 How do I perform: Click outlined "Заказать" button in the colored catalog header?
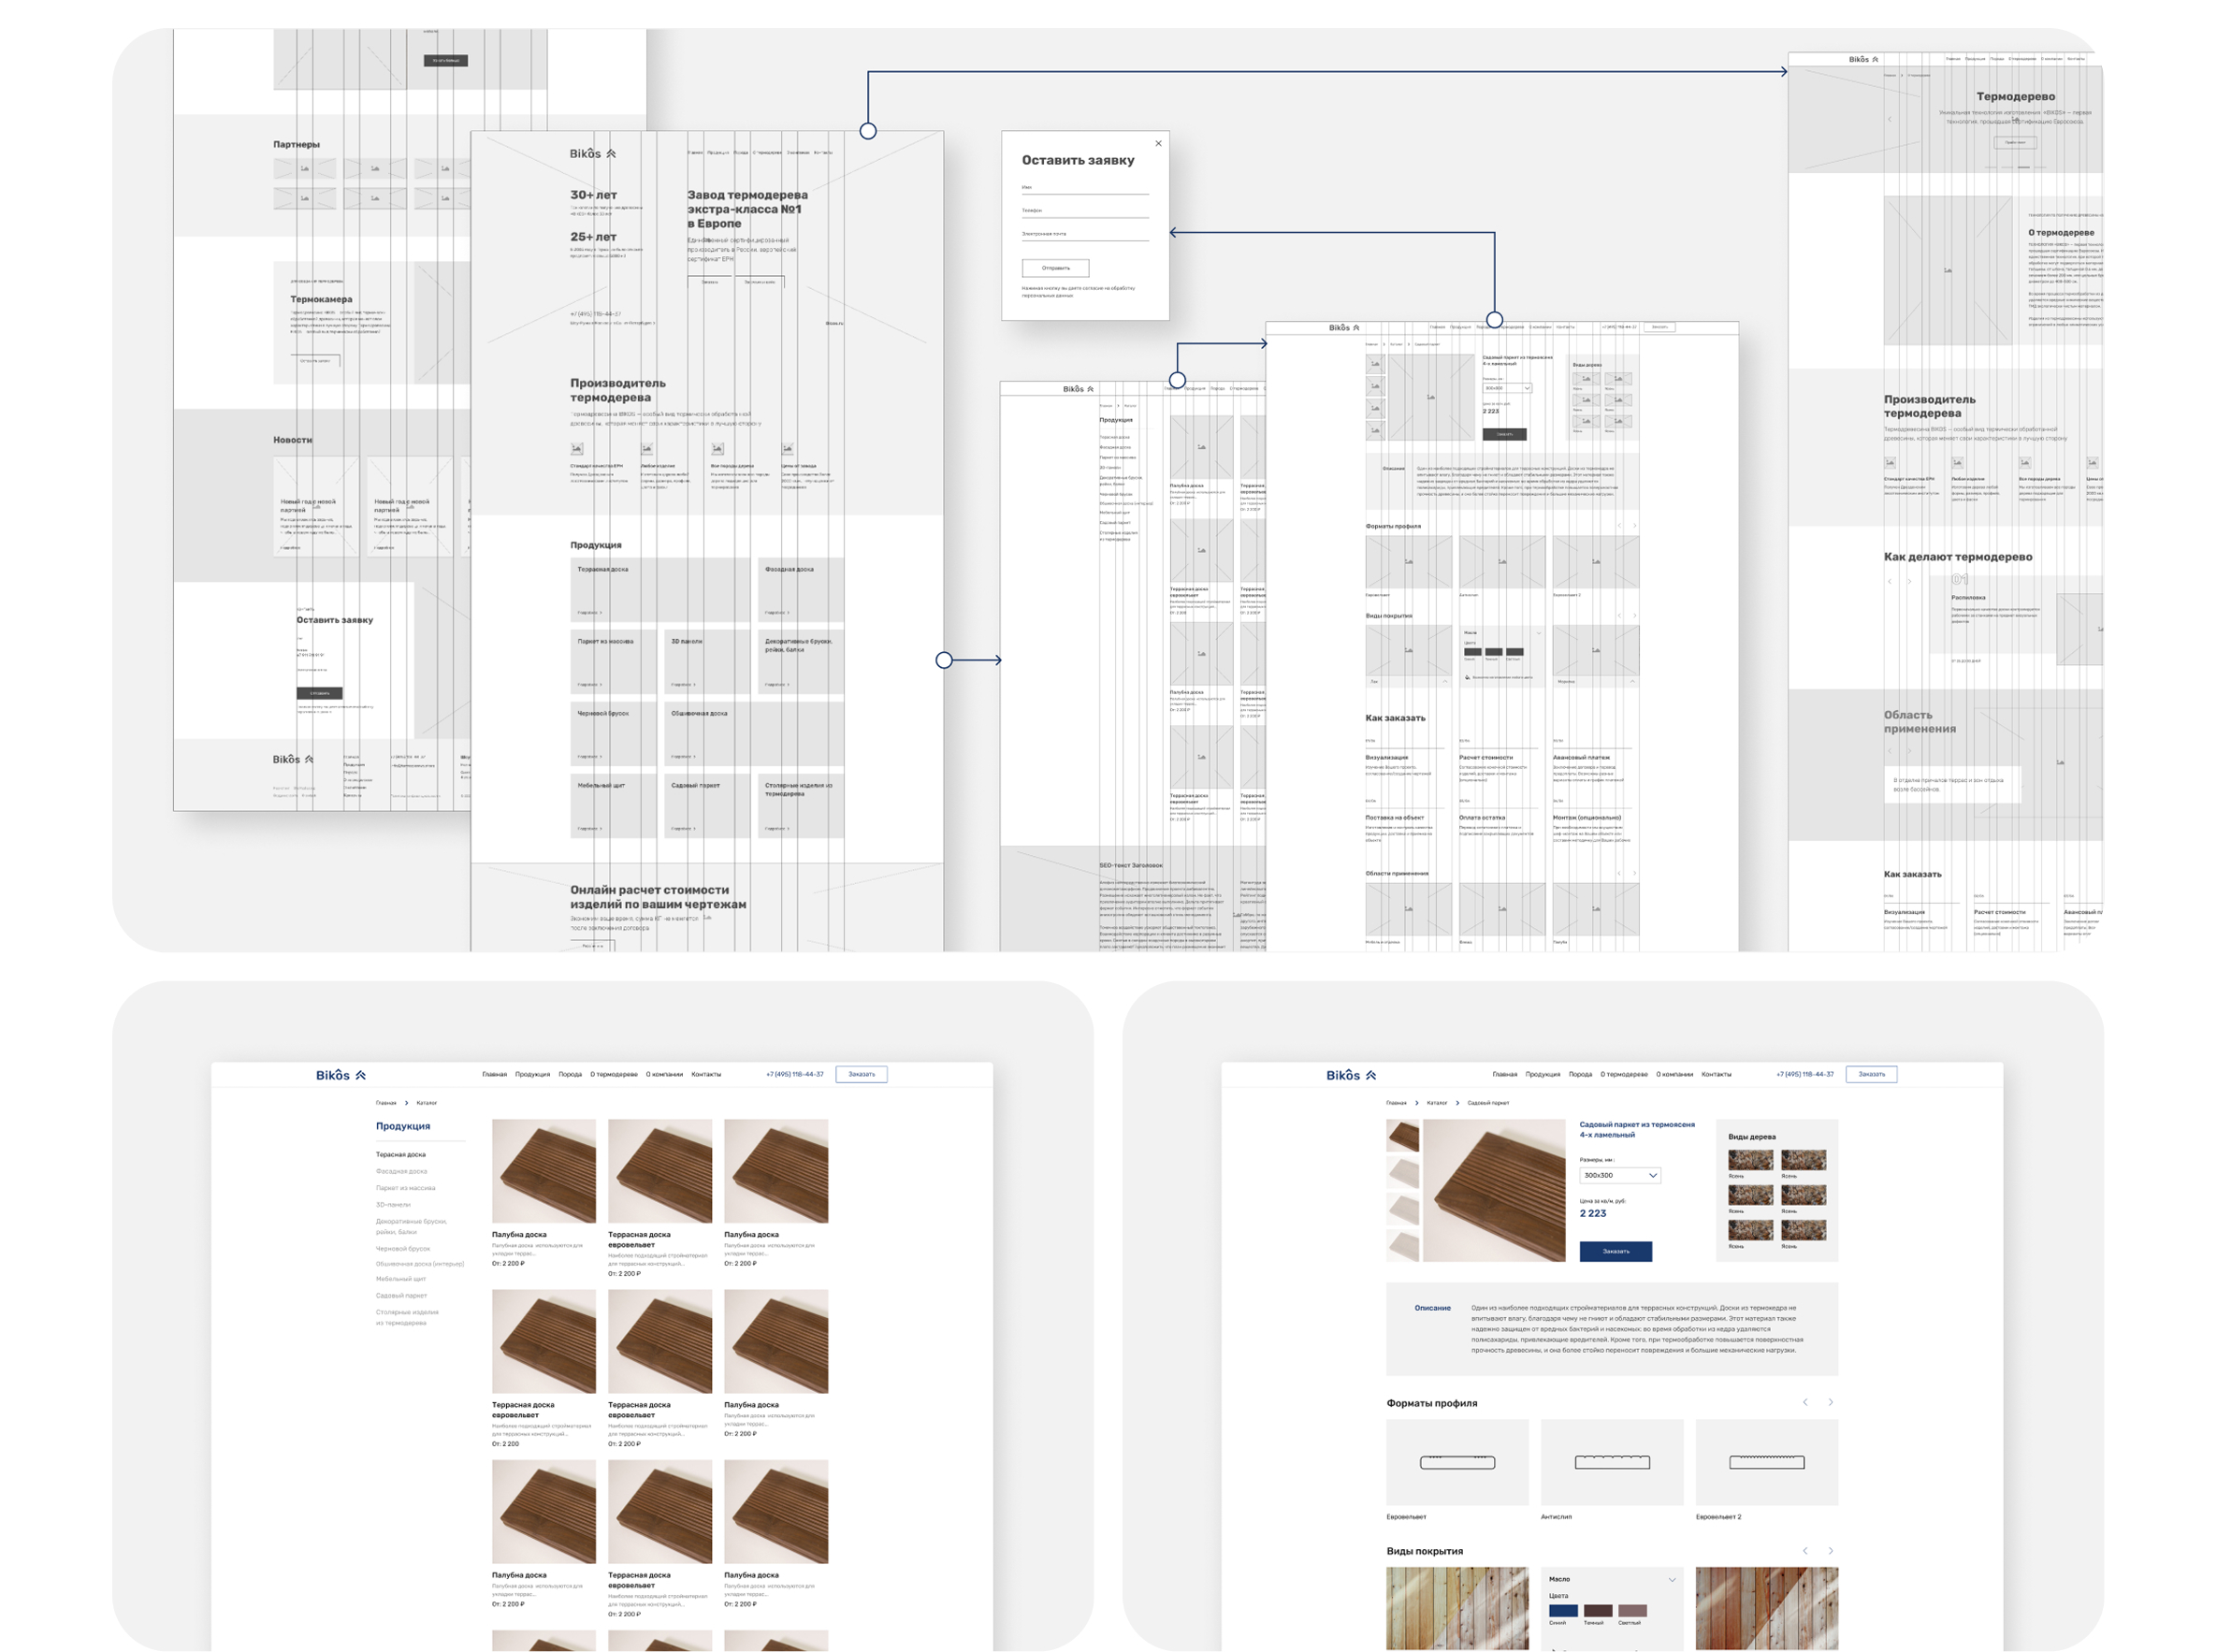tap(861, 1075)
